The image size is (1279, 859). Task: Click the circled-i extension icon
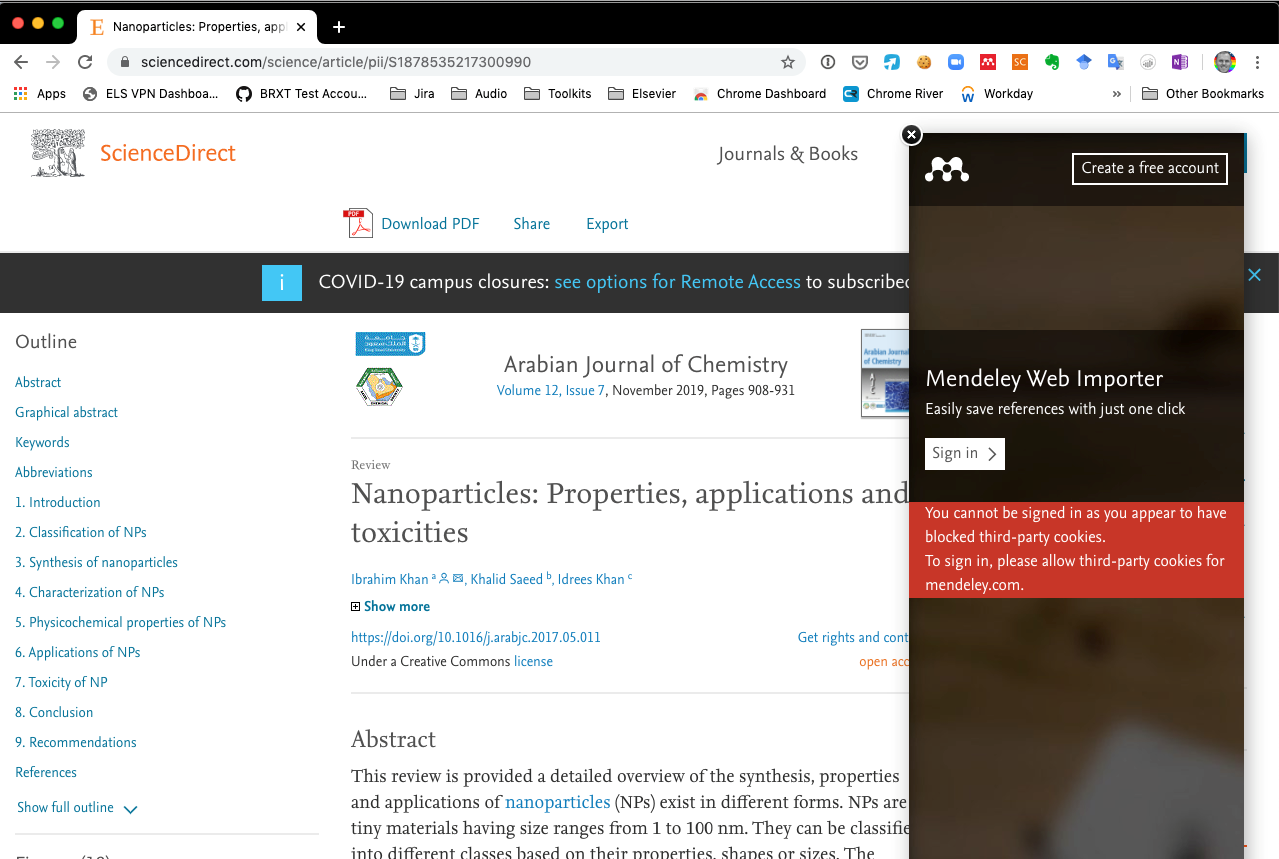point(828,62)
